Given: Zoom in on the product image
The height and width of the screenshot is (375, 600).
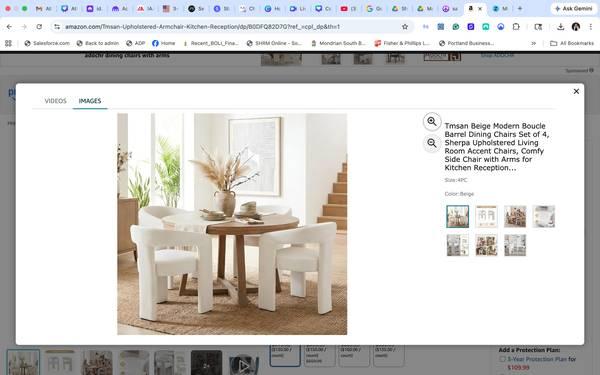Looking at the screenshot, I should click(x=432, y=122).
